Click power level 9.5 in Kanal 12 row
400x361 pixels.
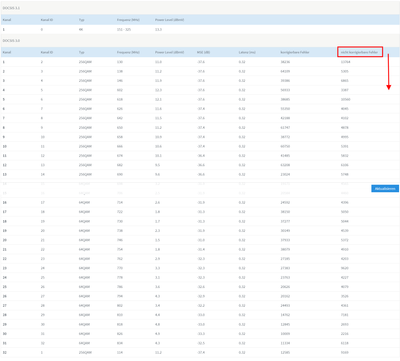coord(157,165)
